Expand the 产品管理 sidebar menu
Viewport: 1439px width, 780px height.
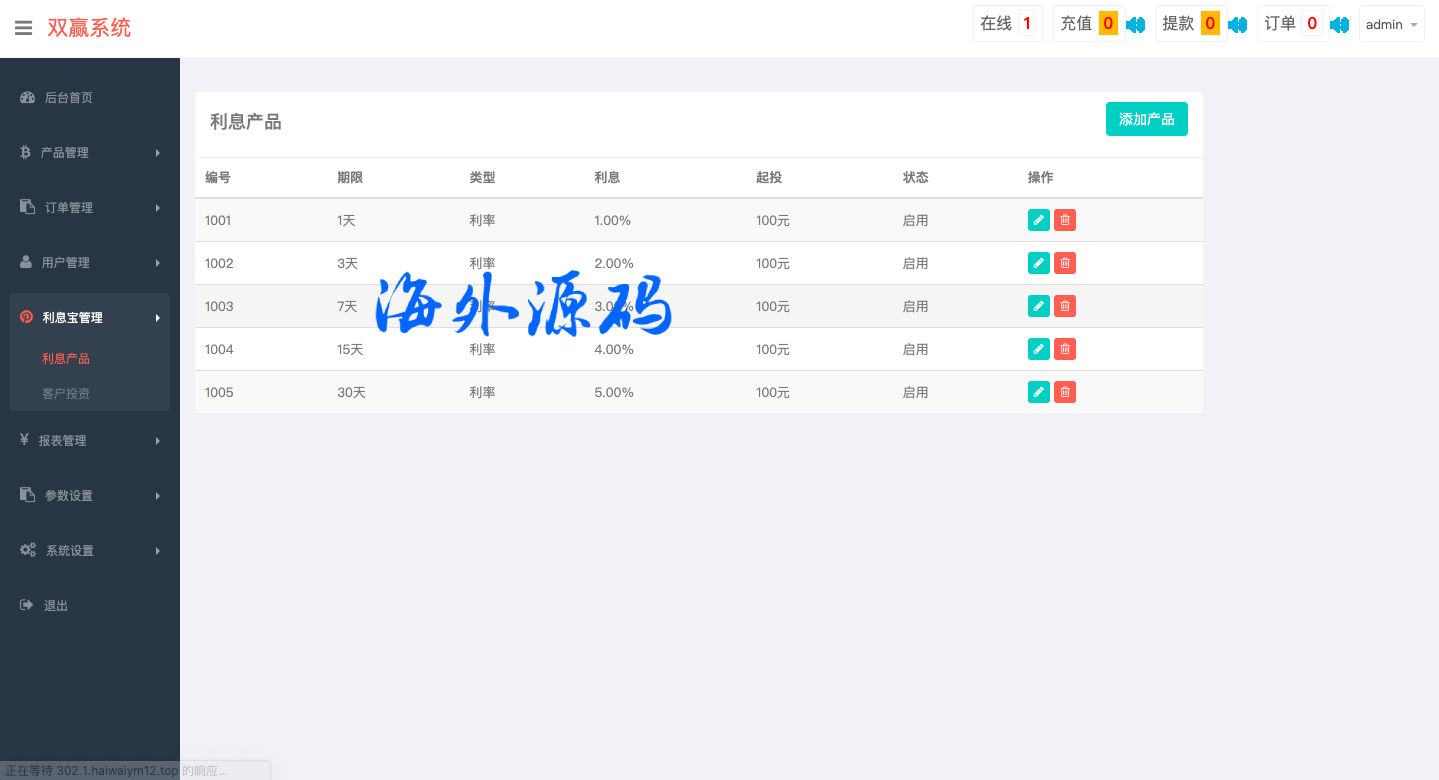click(x=90, y=153)
